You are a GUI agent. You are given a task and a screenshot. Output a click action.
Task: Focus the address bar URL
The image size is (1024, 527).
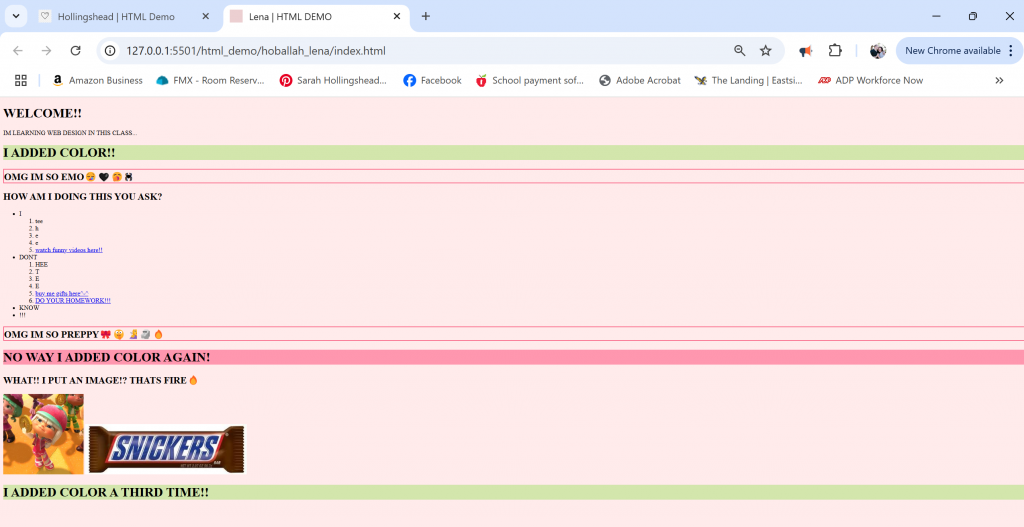coord(255,51)
